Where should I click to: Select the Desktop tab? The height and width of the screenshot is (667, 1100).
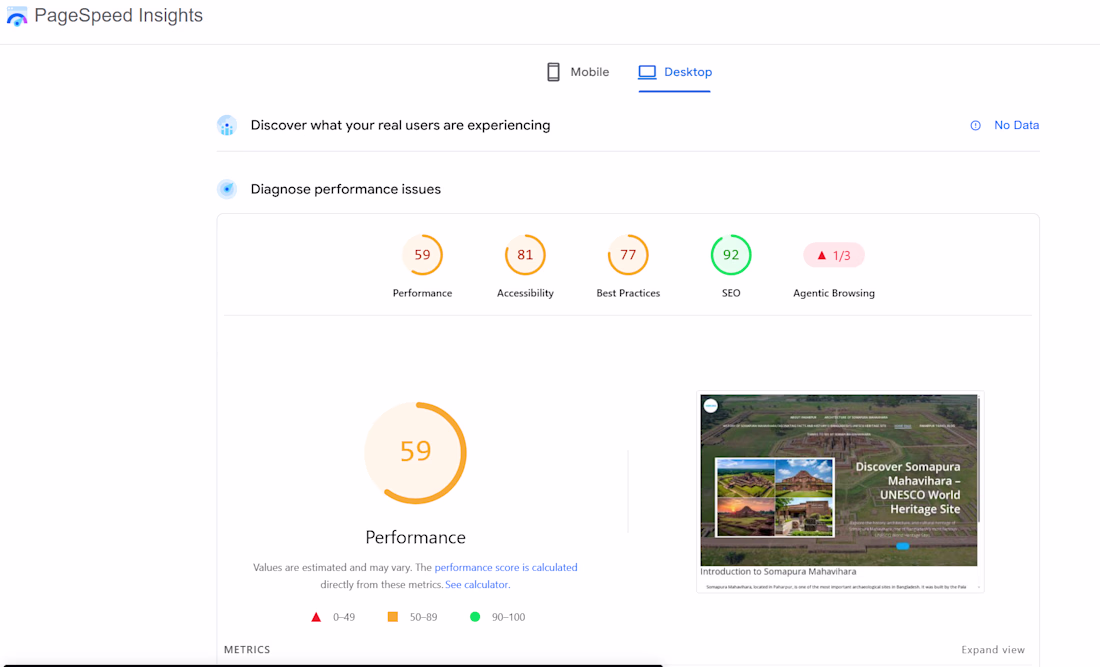click(675, 72)
